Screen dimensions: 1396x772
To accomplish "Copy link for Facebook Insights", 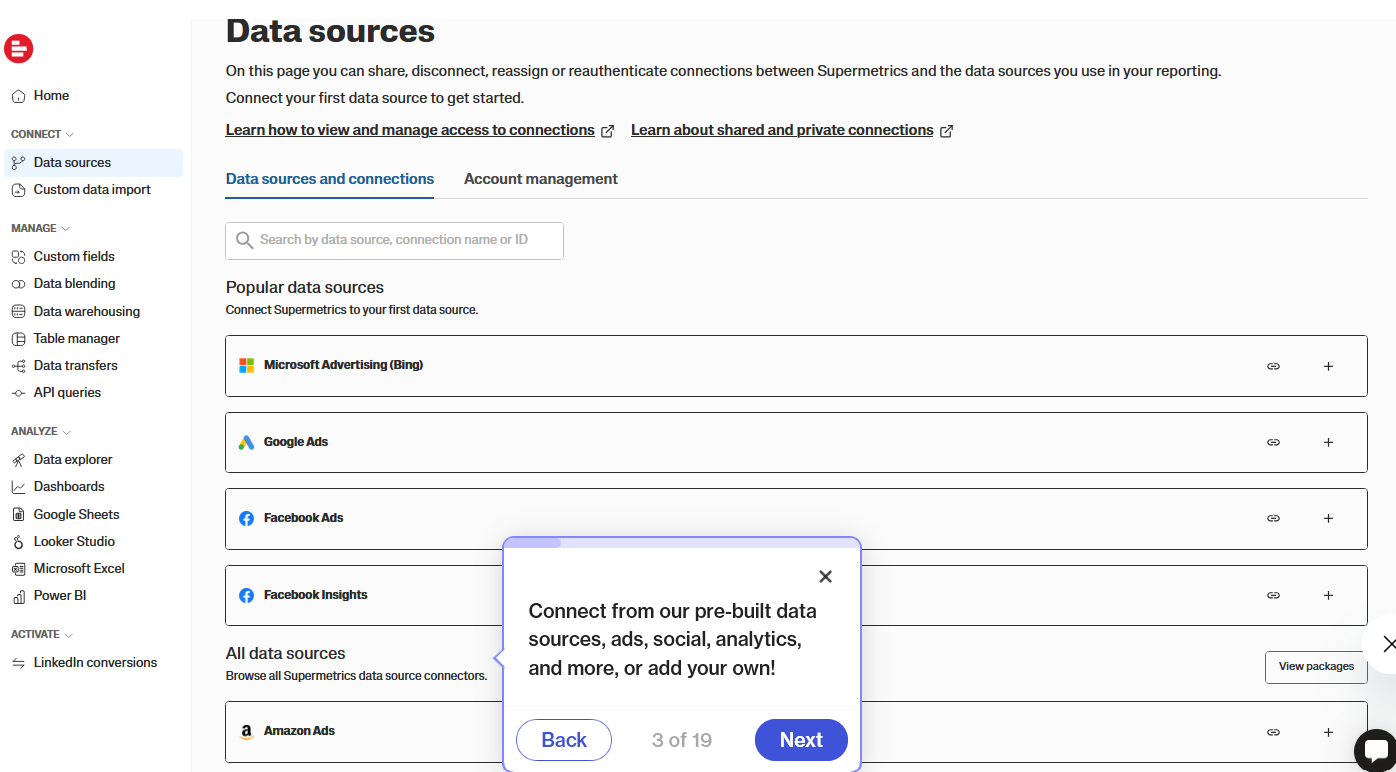I will (x=1273, y=595).
